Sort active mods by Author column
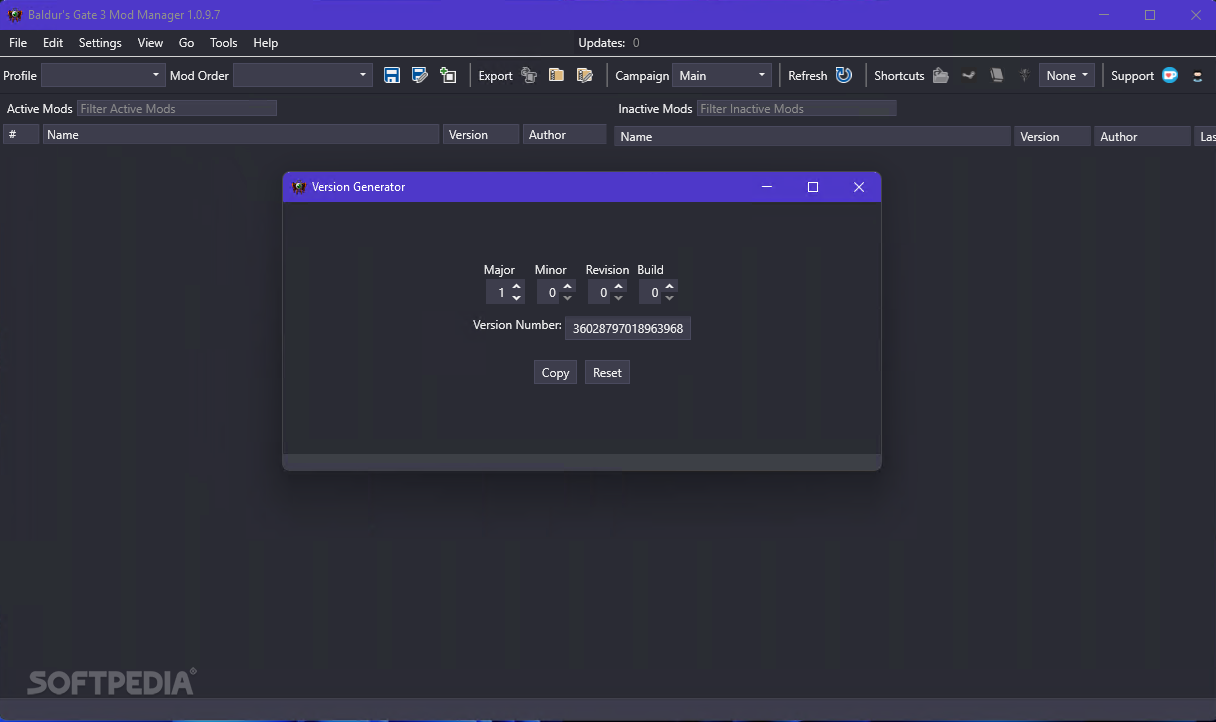The height and width of the screenshot is (722, 1216). coord(565,134)
